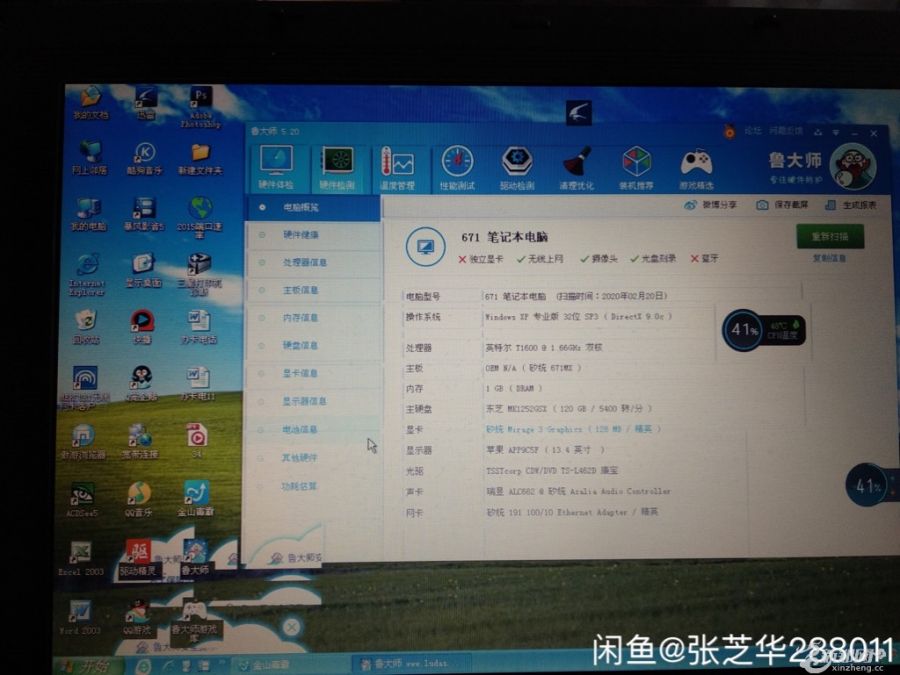The width and height of the screenshot is (900, 675).
Task: Open ACDSee5 desktop shortcut
Action: click(x=82, y=500)
